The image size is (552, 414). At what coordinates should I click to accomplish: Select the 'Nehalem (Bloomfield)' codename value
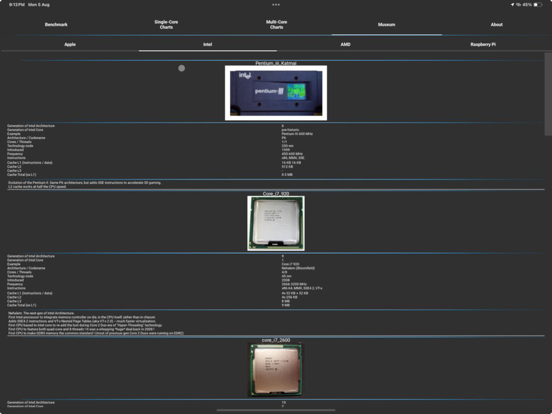click(298, 268)
